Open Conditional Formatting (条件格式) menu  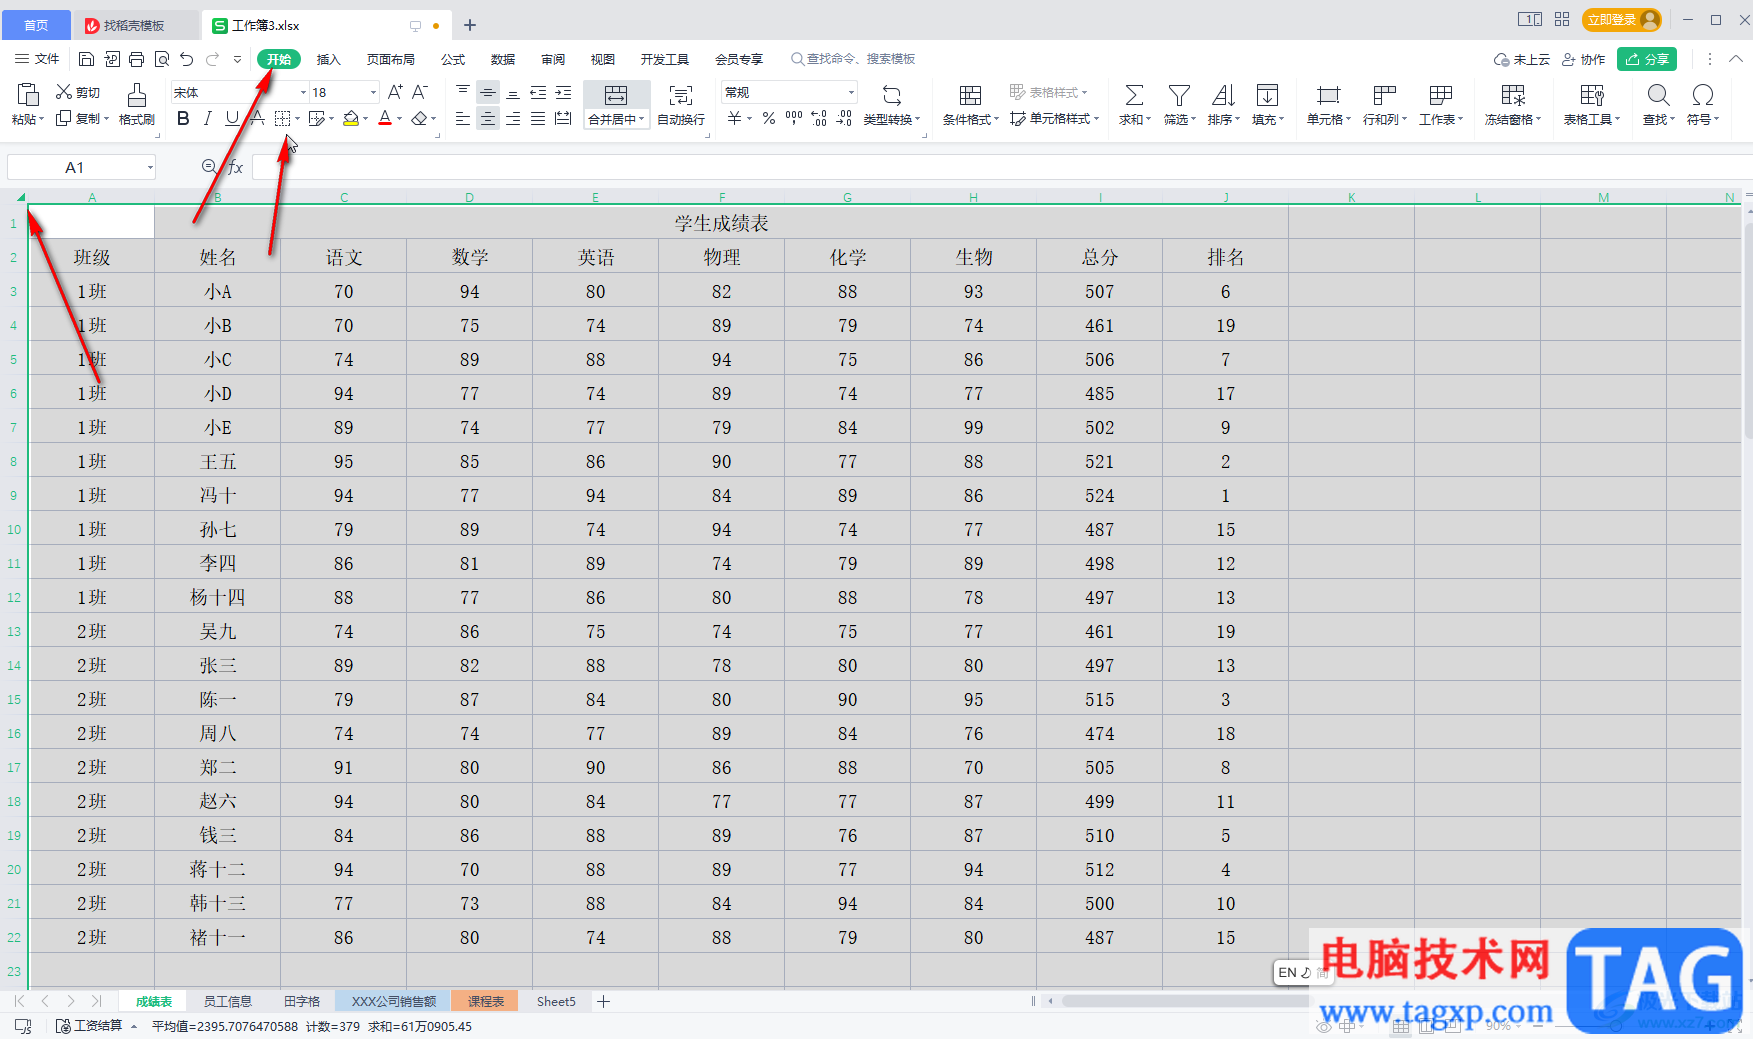tap(970, 104)
